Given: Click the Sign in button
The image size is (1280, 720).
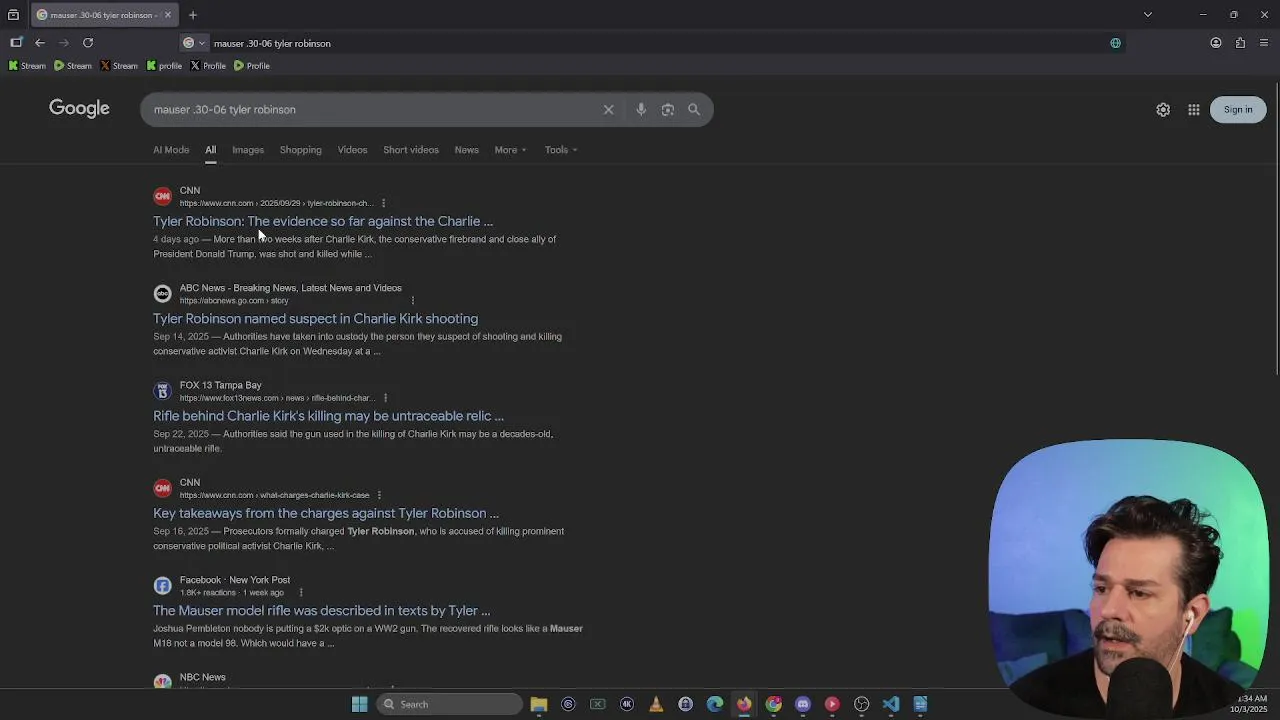Looking at the screenshot, I should pyautogui.click(x=1238, y=110).
